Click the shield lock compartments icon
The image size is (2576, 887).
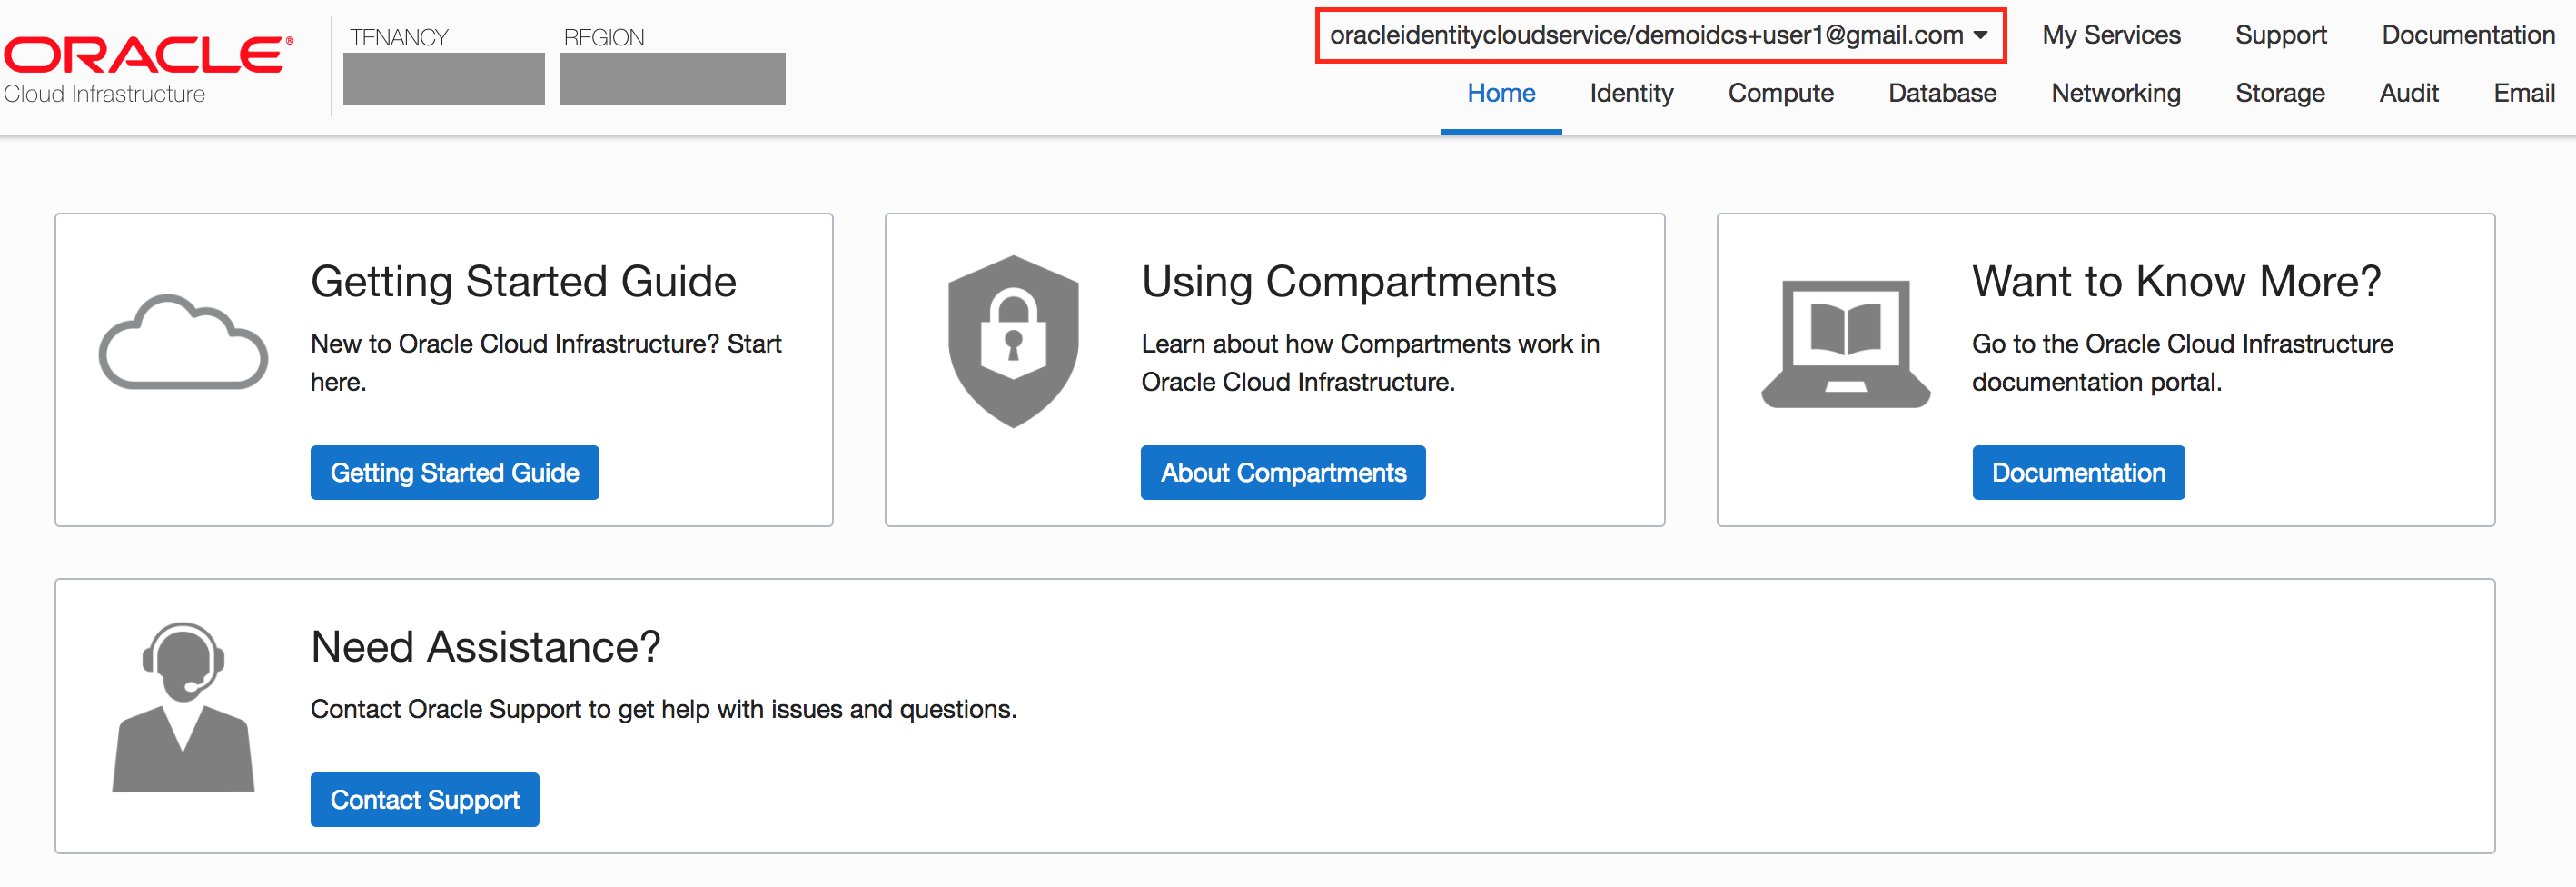1013,341
